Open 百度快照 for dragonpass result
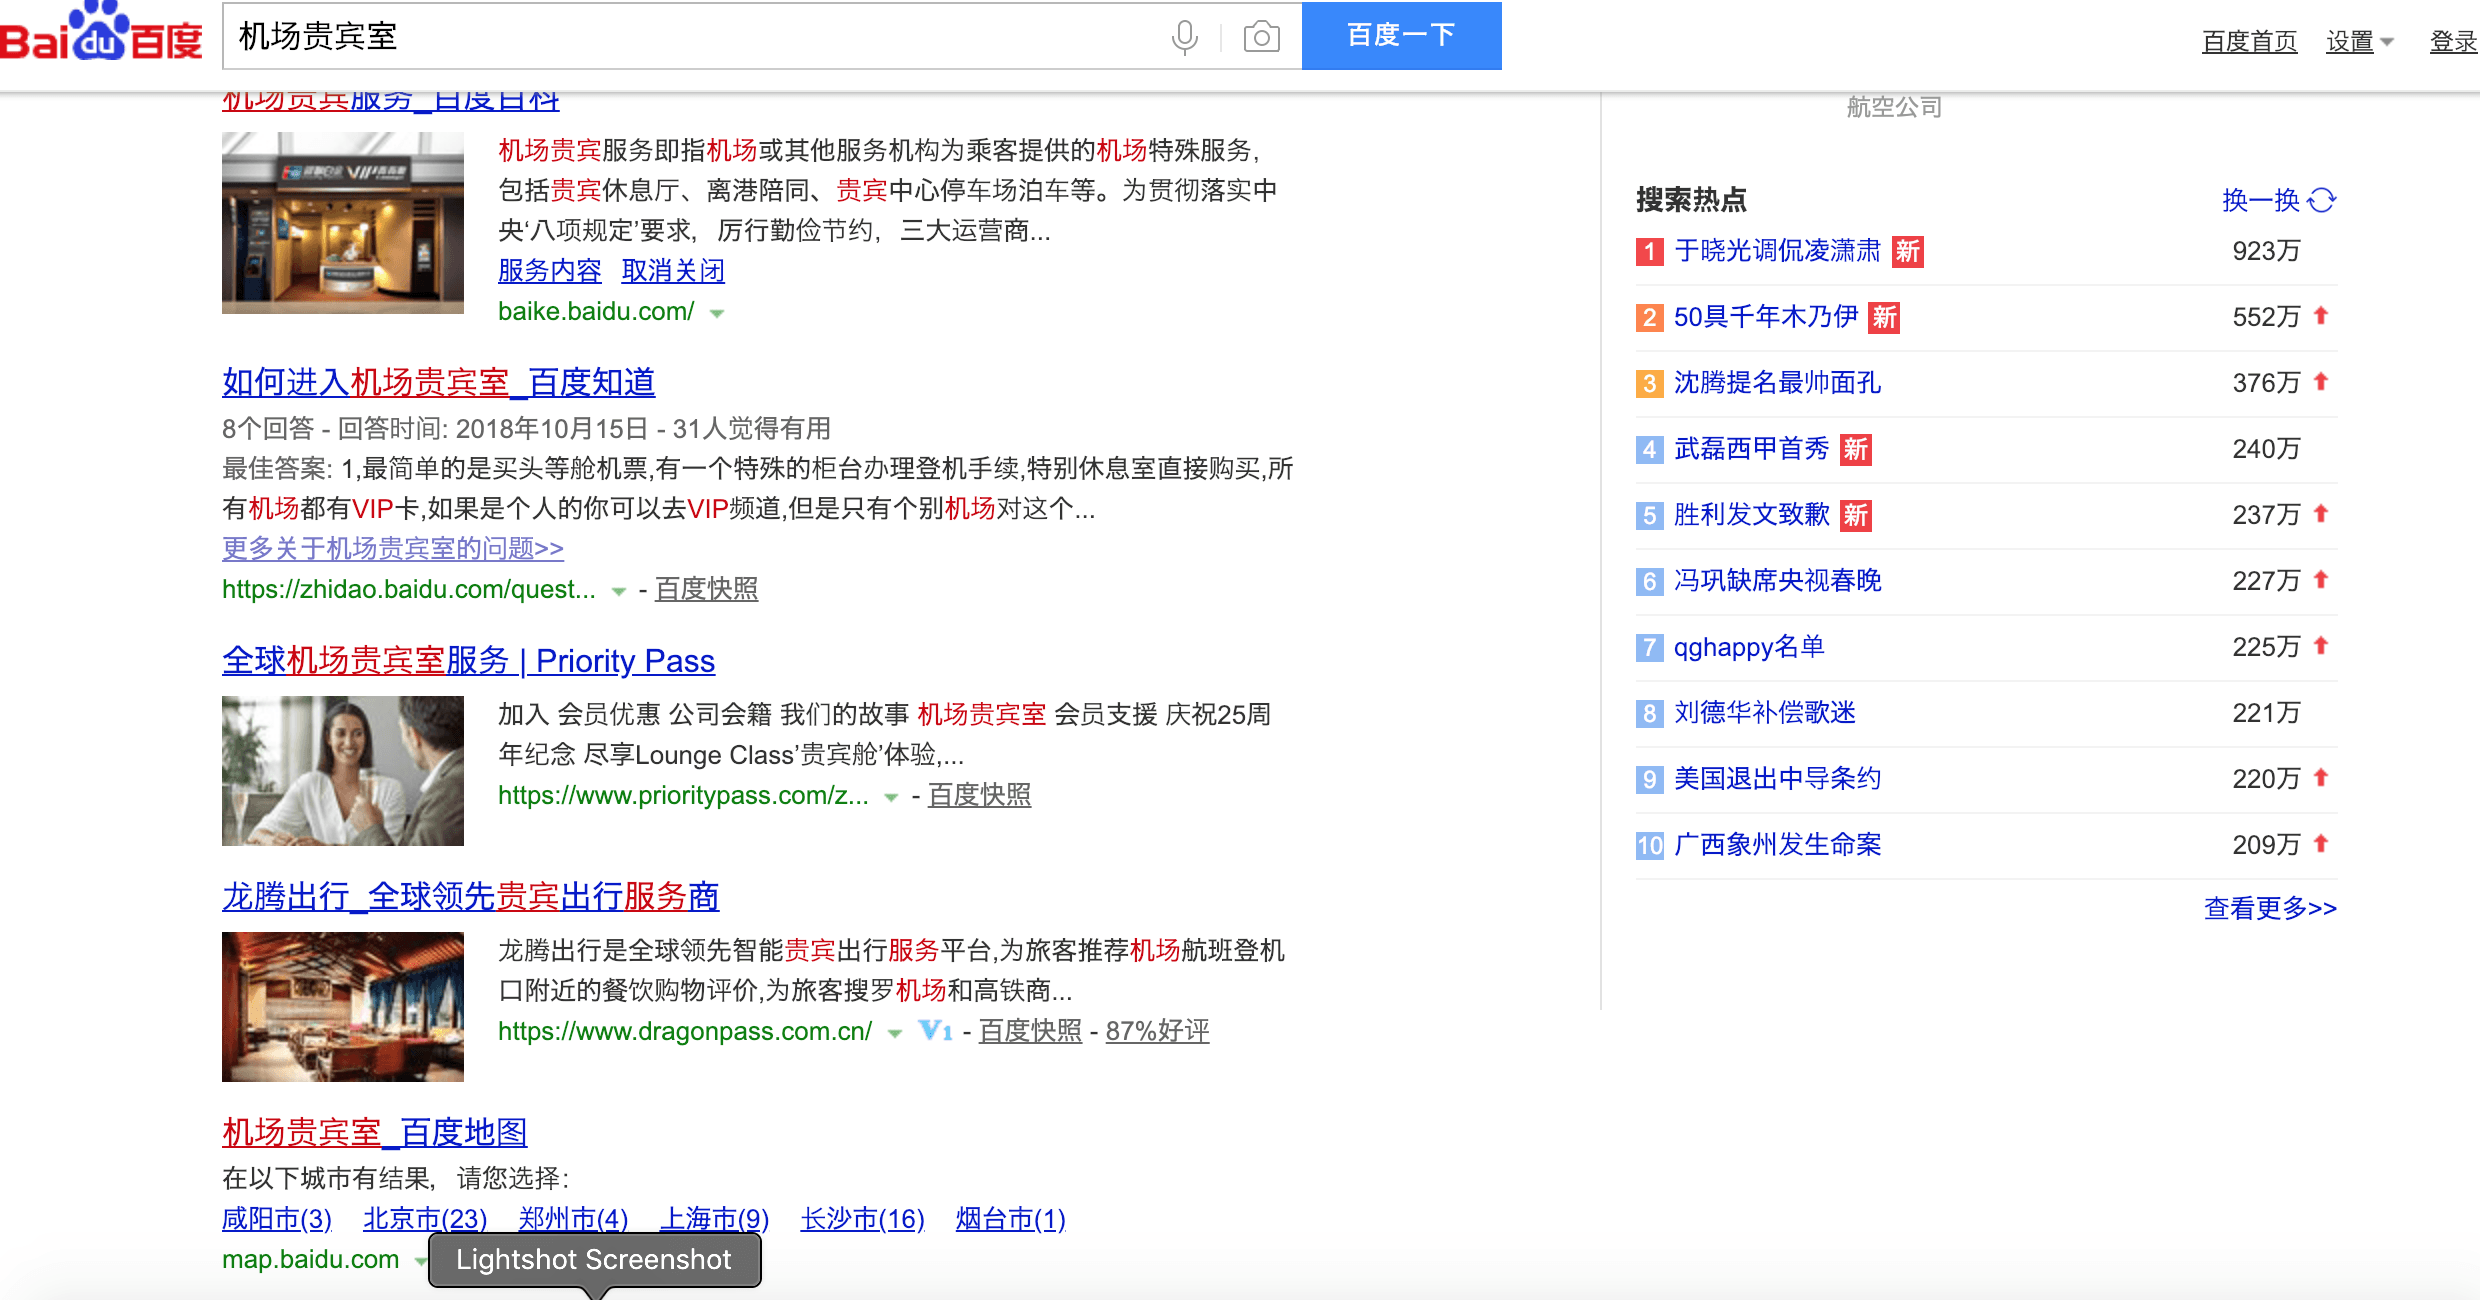Screen dimensions: 2480x1300 (x=1030, y=1031)
